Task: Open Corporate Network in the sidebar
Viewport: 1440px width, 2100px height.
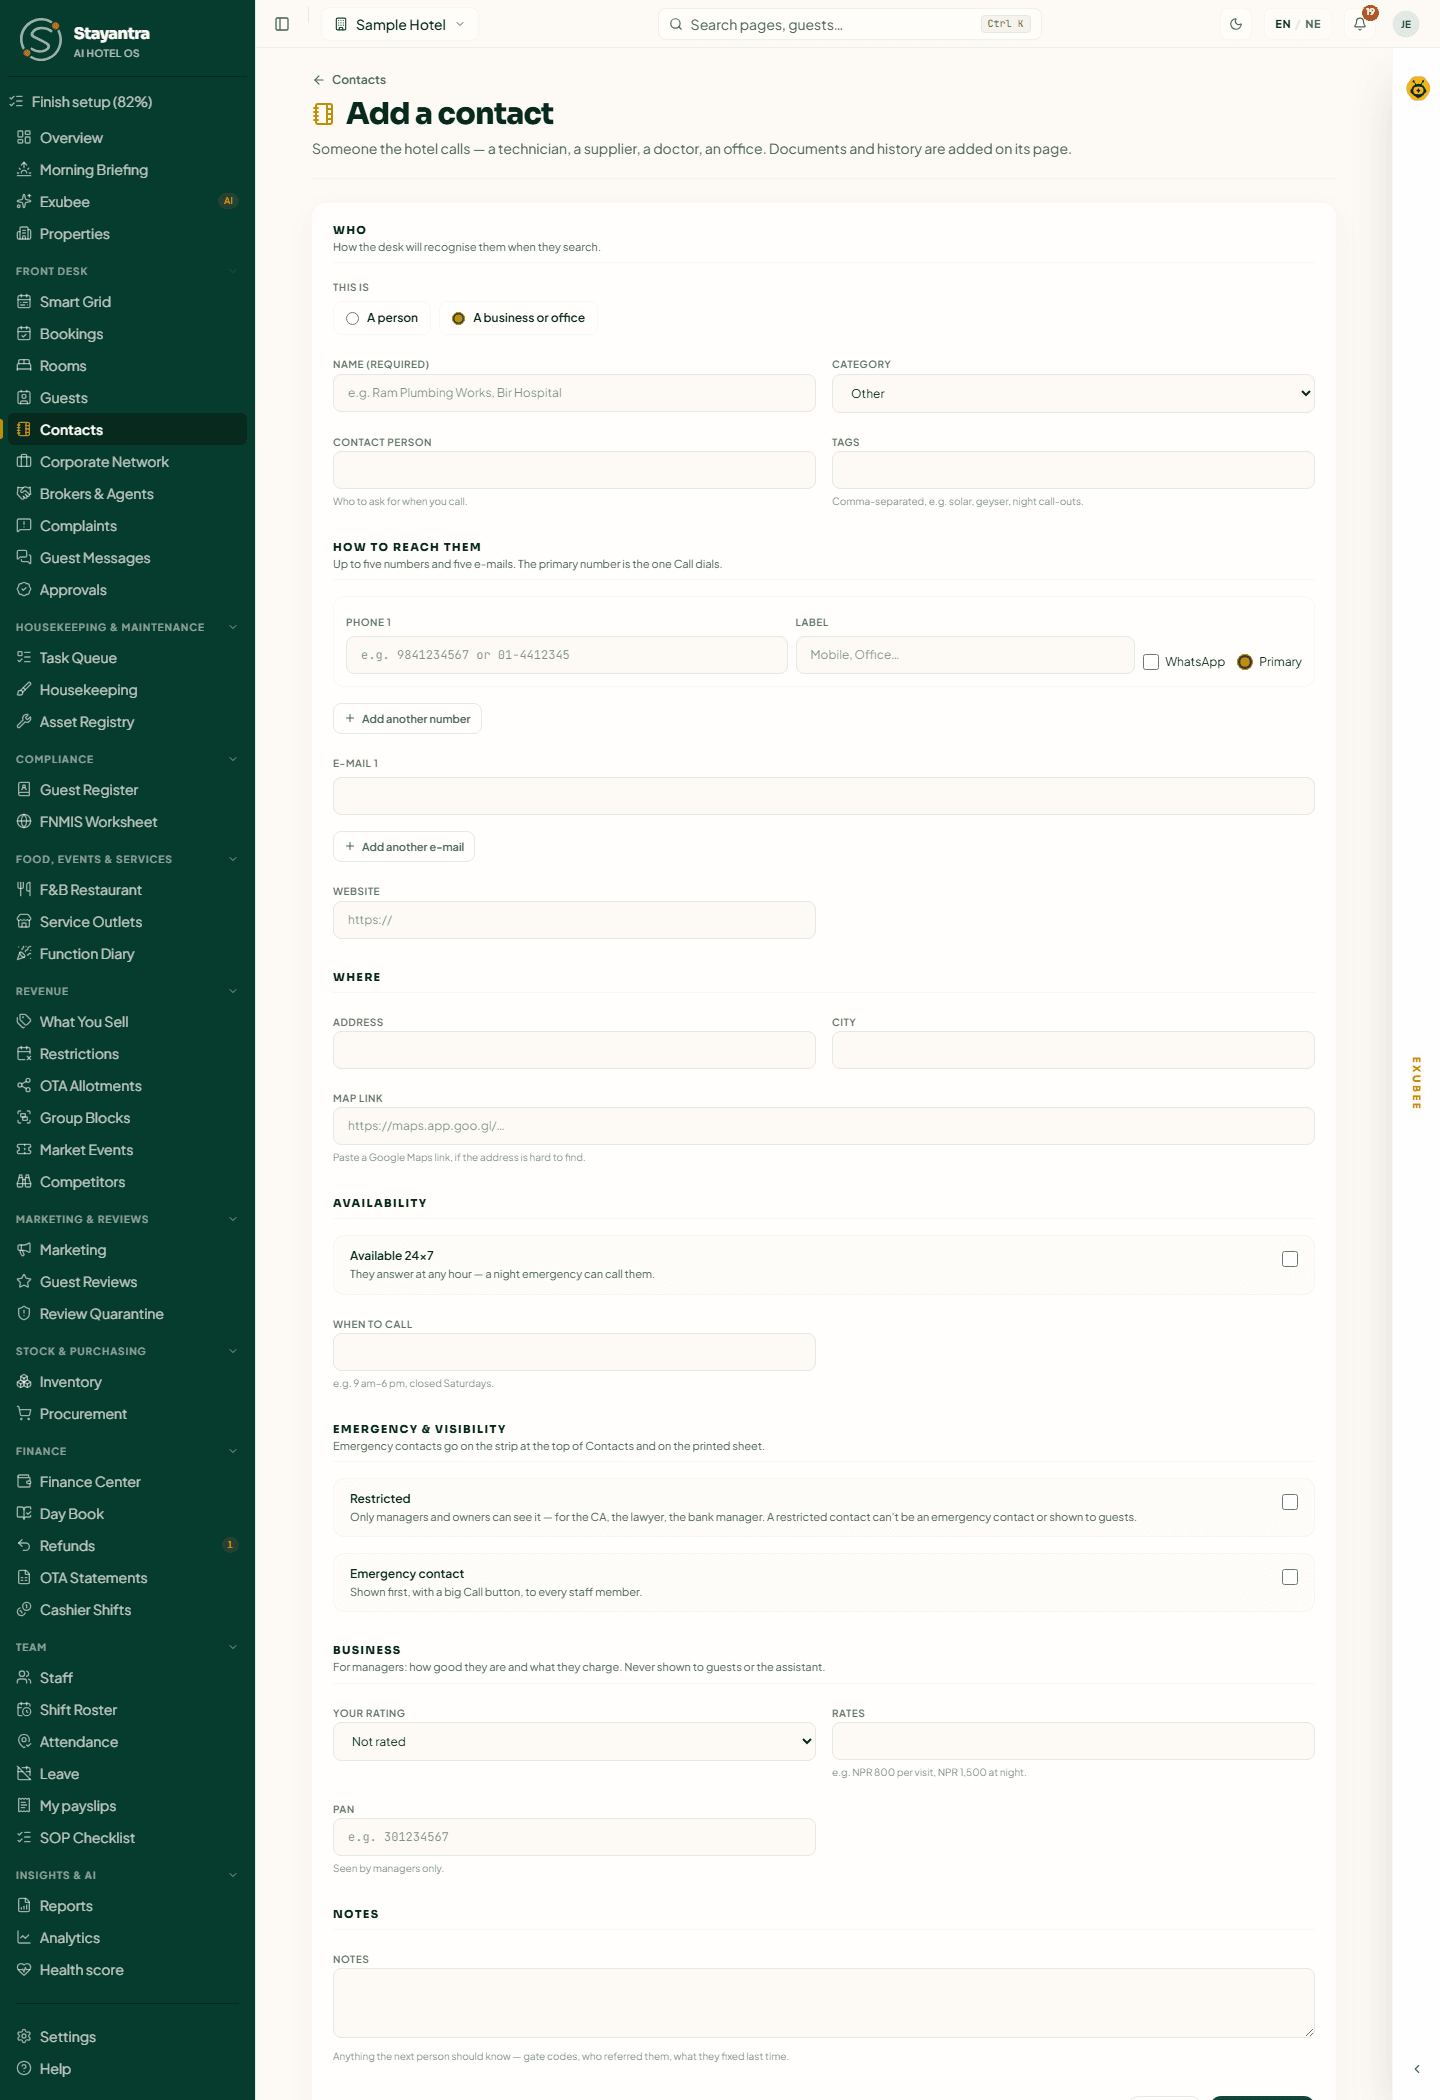Action: tap(127, 462)
